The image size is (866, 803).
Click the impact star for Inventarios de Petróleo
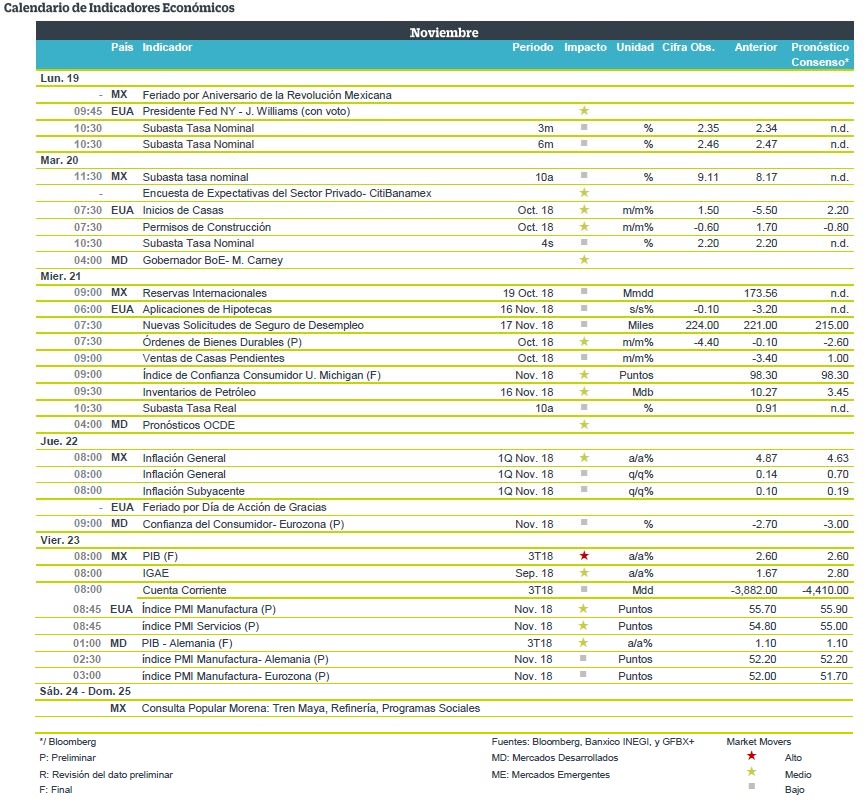[584, 391]
